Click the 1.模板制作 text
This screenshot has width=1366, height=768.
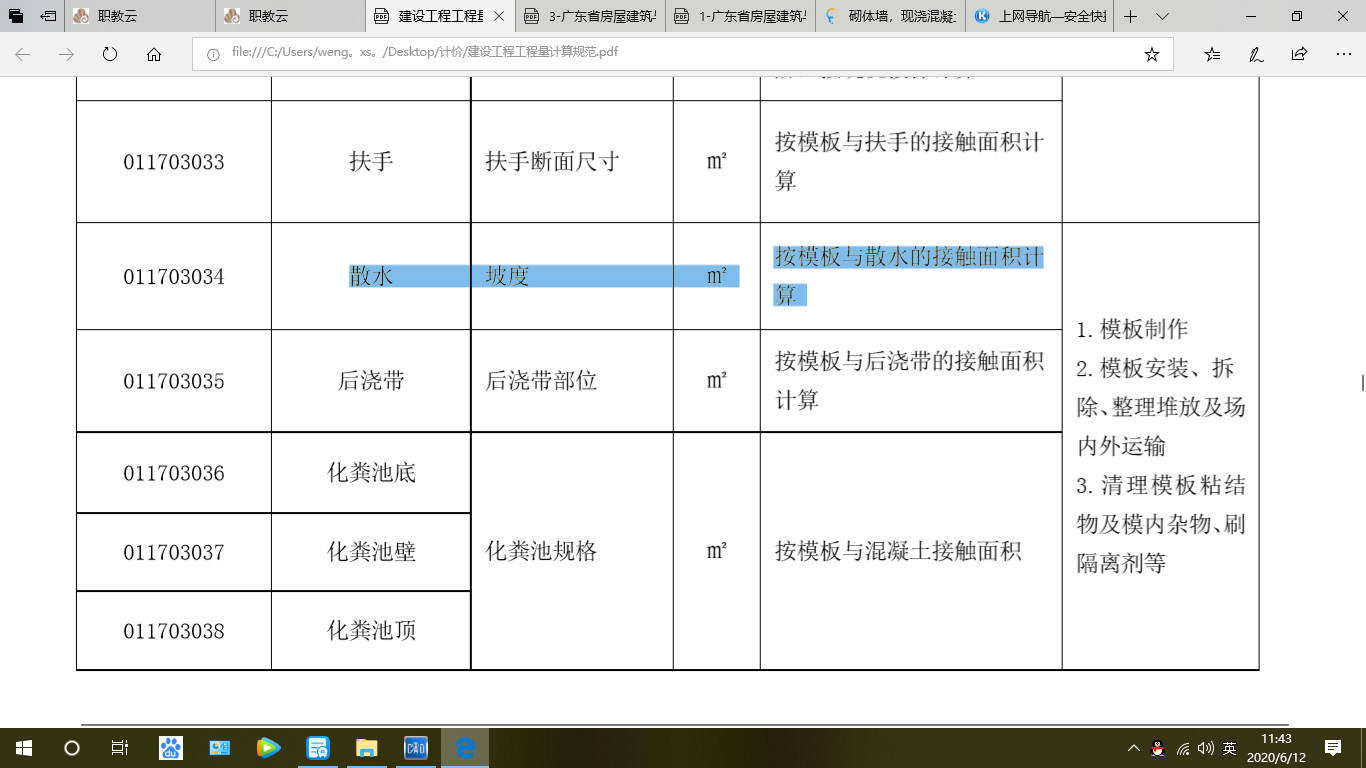point(1132,330)
